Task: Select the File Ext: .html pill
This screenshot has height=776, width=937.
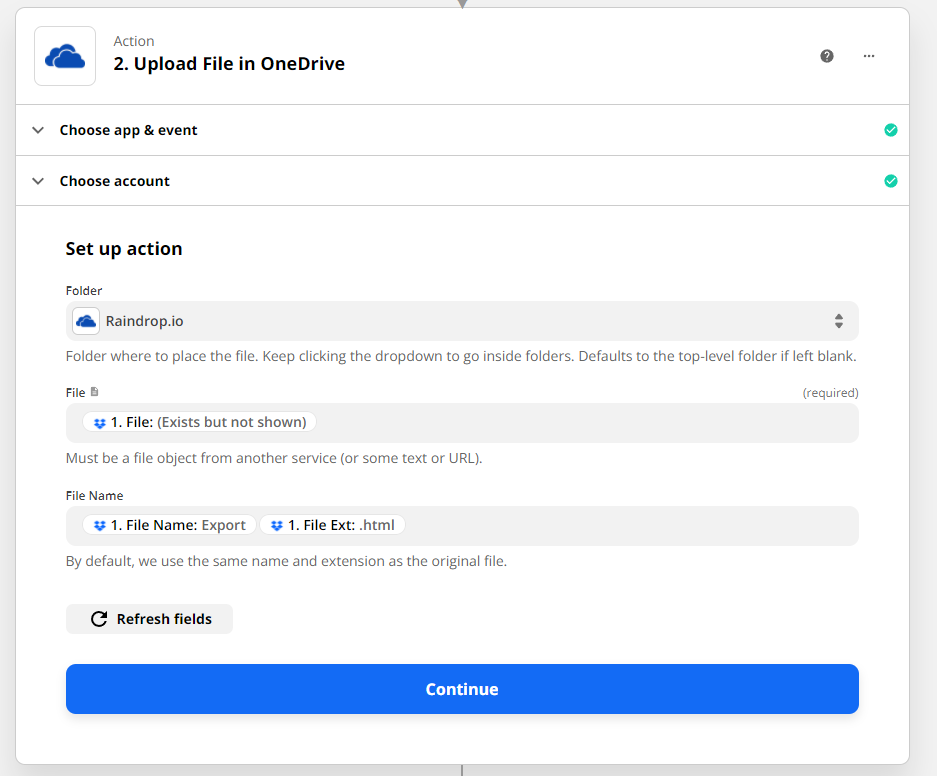Action: pyautogui.click(x=333, y=525)
